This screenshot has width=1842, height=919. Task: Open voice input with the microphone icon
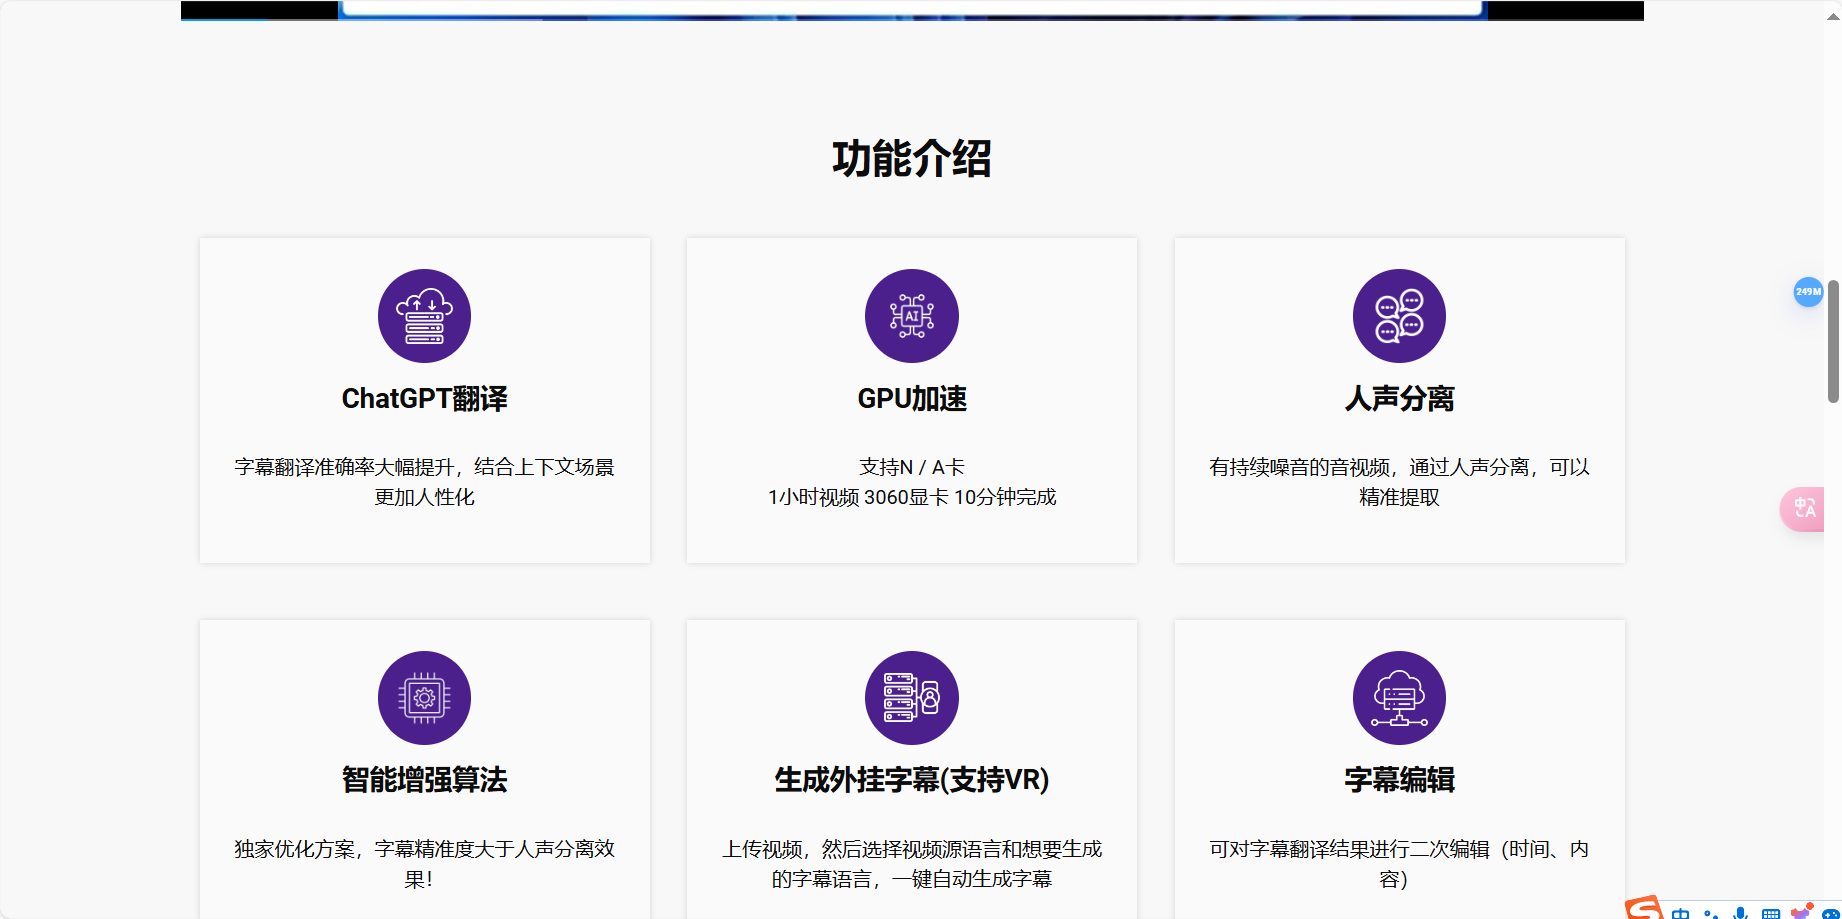click(x=1740, y=914)
